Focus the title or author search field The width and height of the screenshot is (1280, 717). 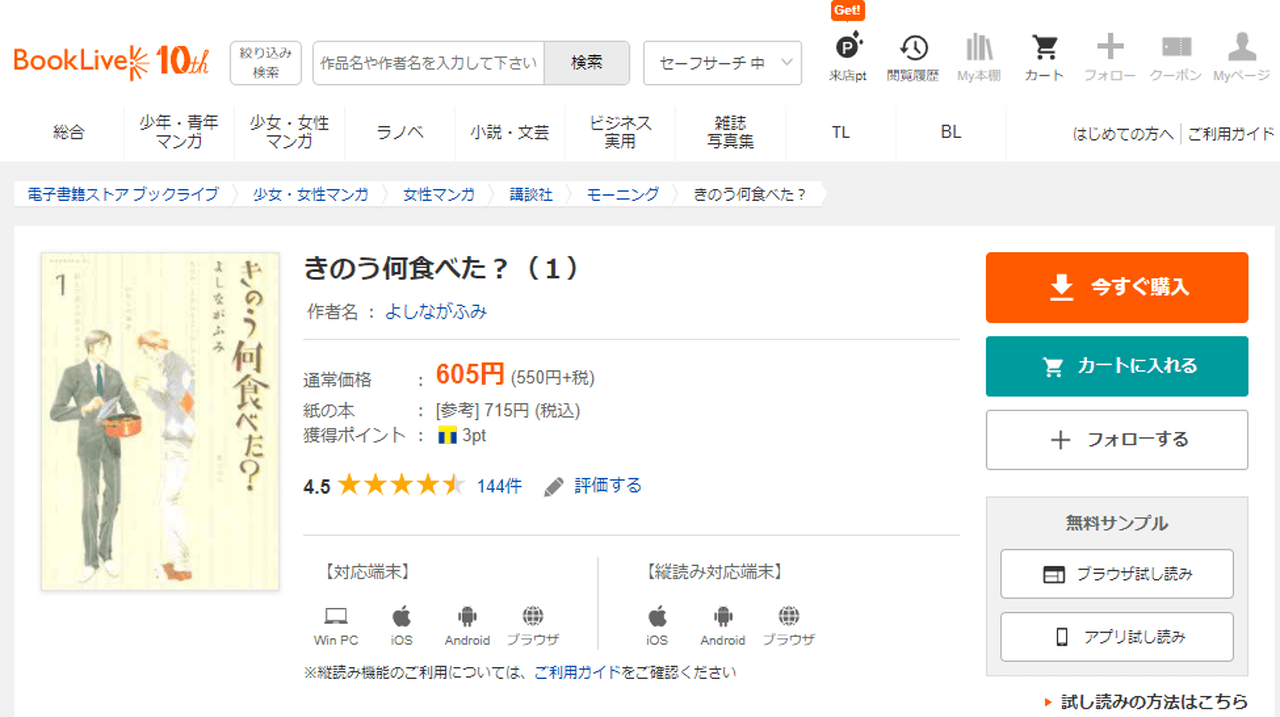(428, 63)
